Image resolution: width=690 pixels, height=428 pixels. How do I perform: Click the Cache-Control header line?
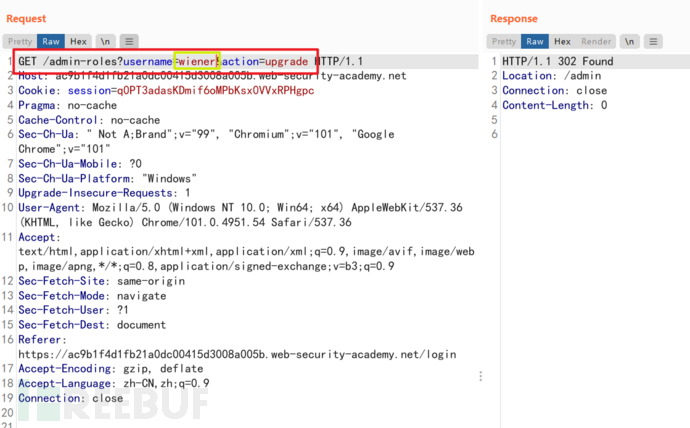point(89,120)
